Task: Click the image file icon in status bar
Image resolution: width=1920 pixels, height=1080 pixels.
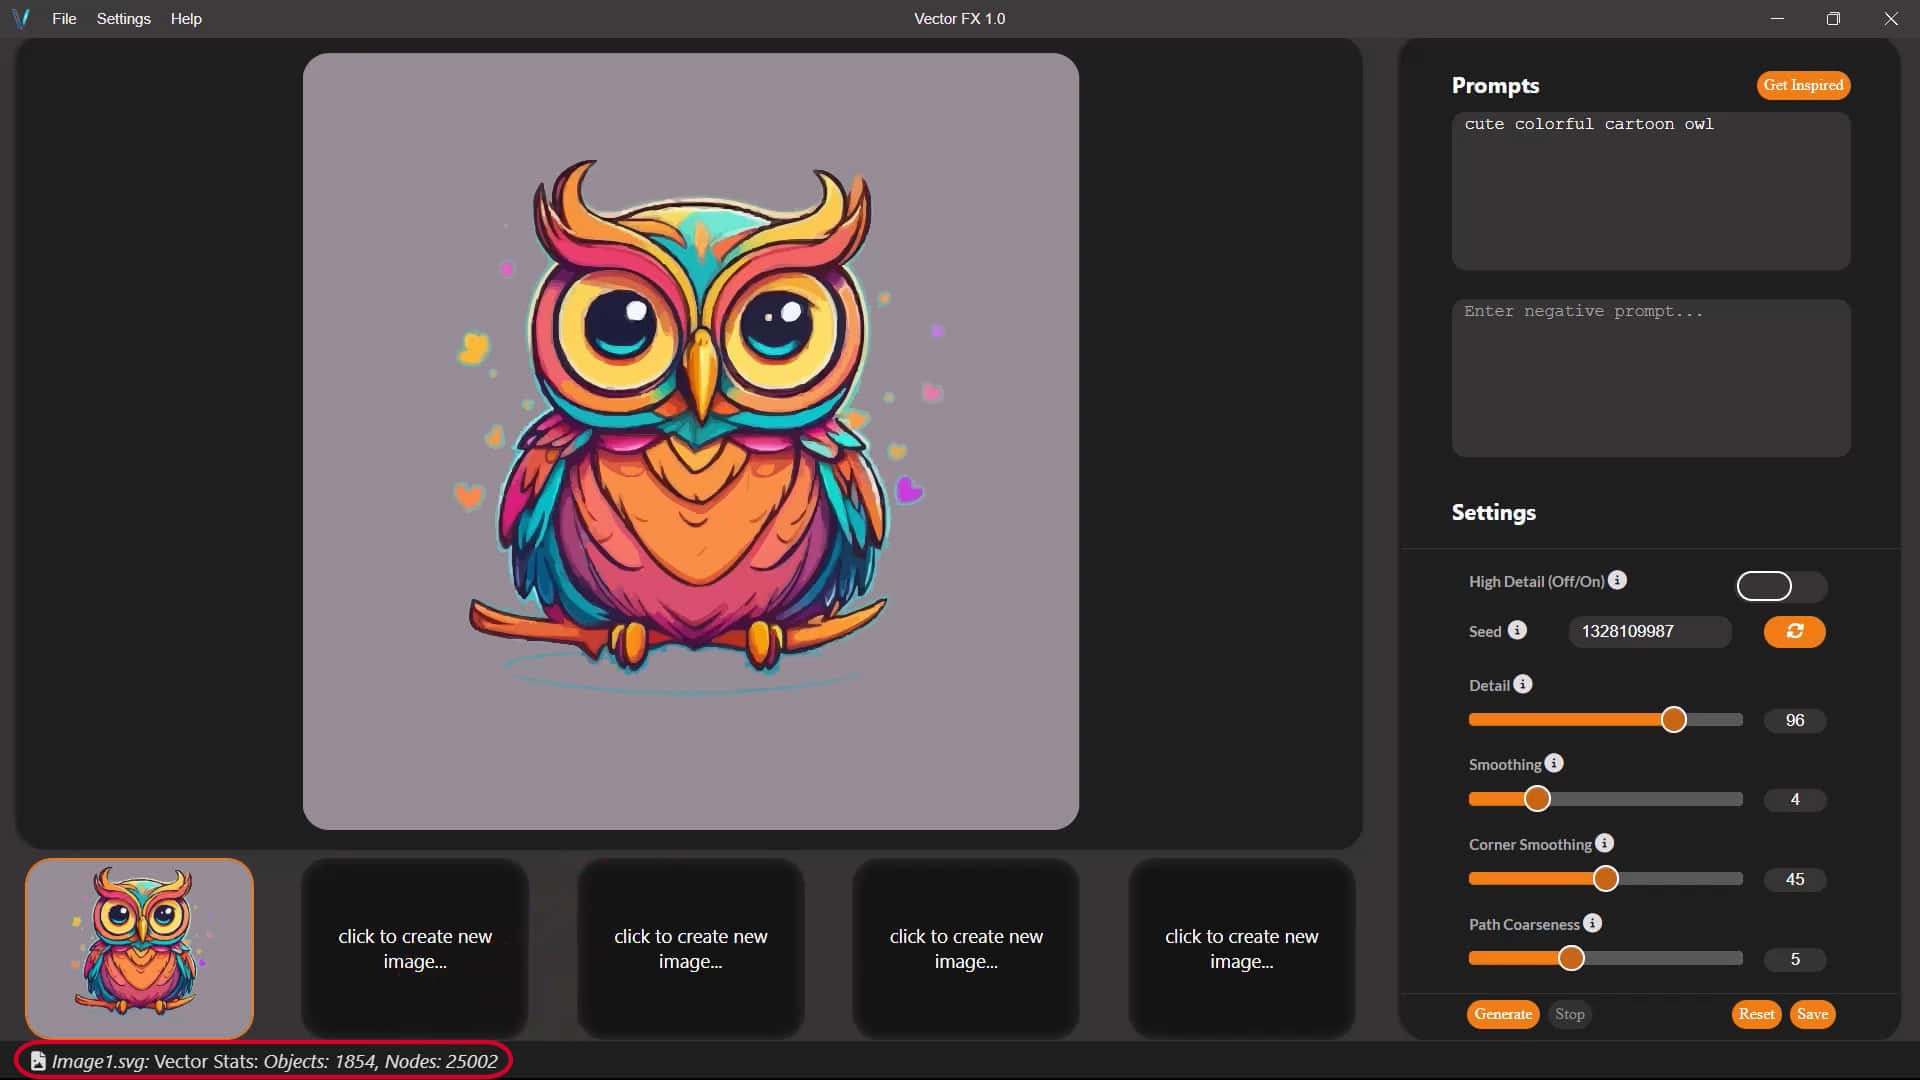Action: [x=37, y=1061]
